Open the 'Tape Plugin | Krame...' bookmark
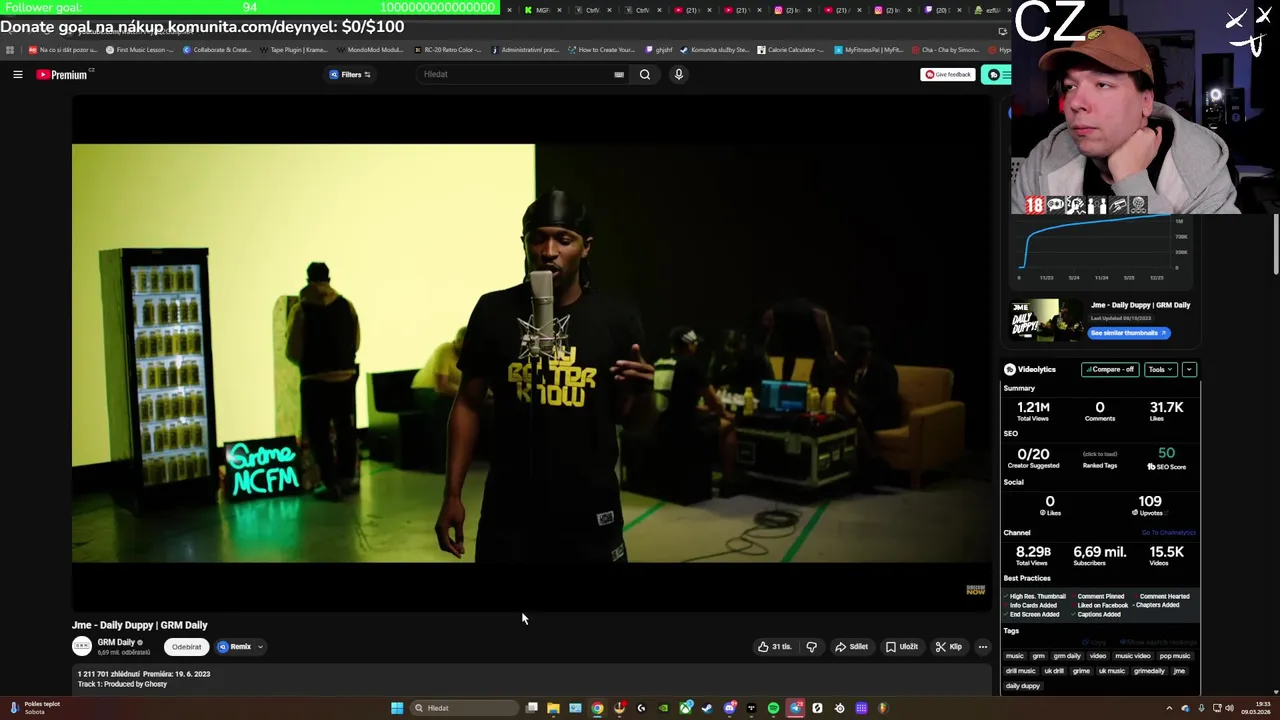Viewport: 1280px width, 720px height. coord(293,50)
